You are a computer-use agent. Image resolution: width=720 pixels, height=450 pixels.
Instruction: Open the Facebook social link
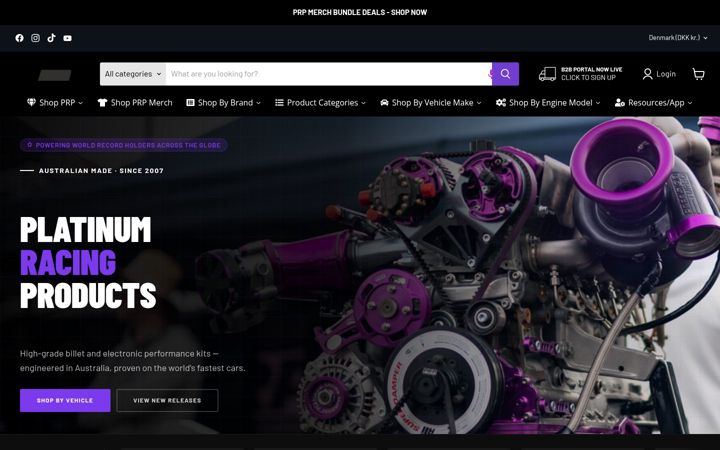click(x=19, y=38)
